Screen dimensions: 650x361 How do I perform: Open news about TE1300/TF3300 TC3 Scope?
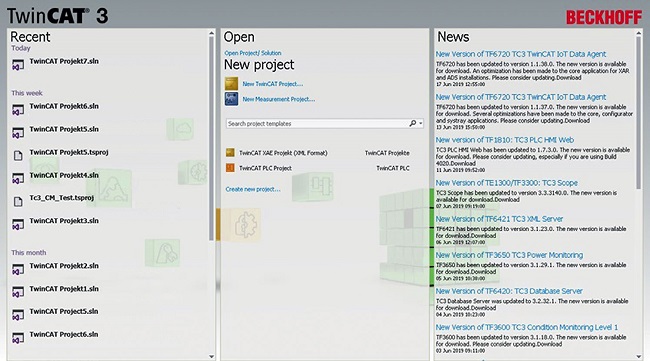click(x=507, y=183)
